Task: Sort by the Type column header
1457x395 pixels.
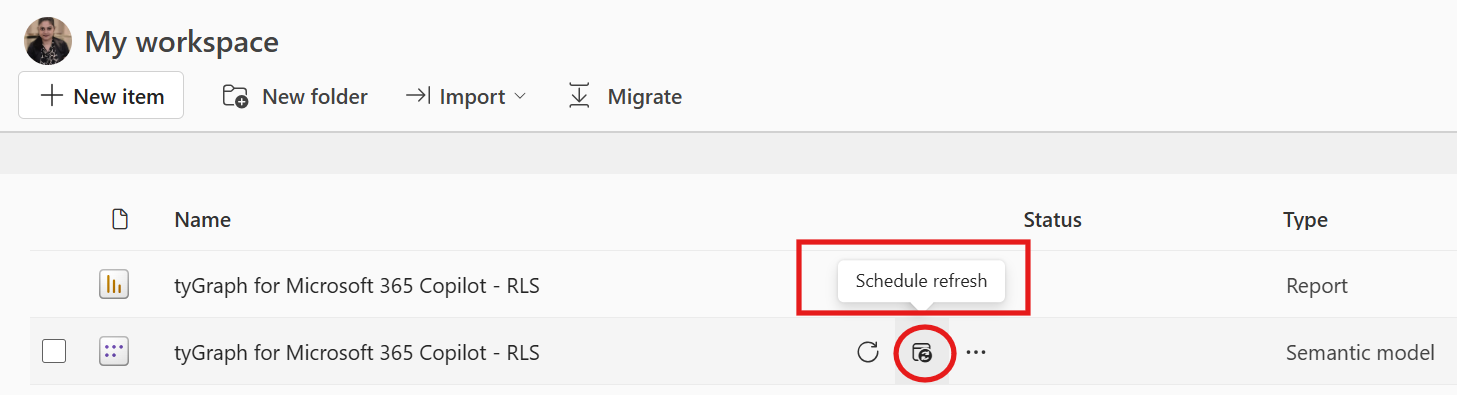Action: [1305, 220]
